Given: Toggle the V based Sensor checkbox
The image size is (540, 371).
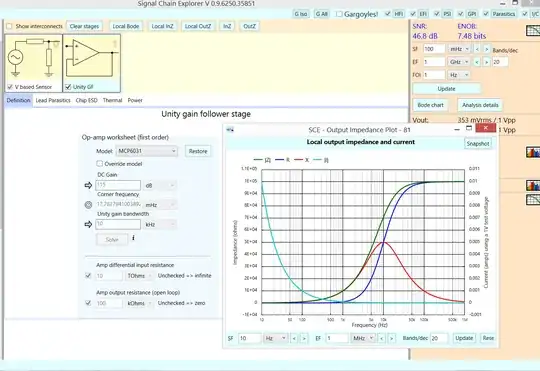Looking at the screenshot, I should pos(10,87).
